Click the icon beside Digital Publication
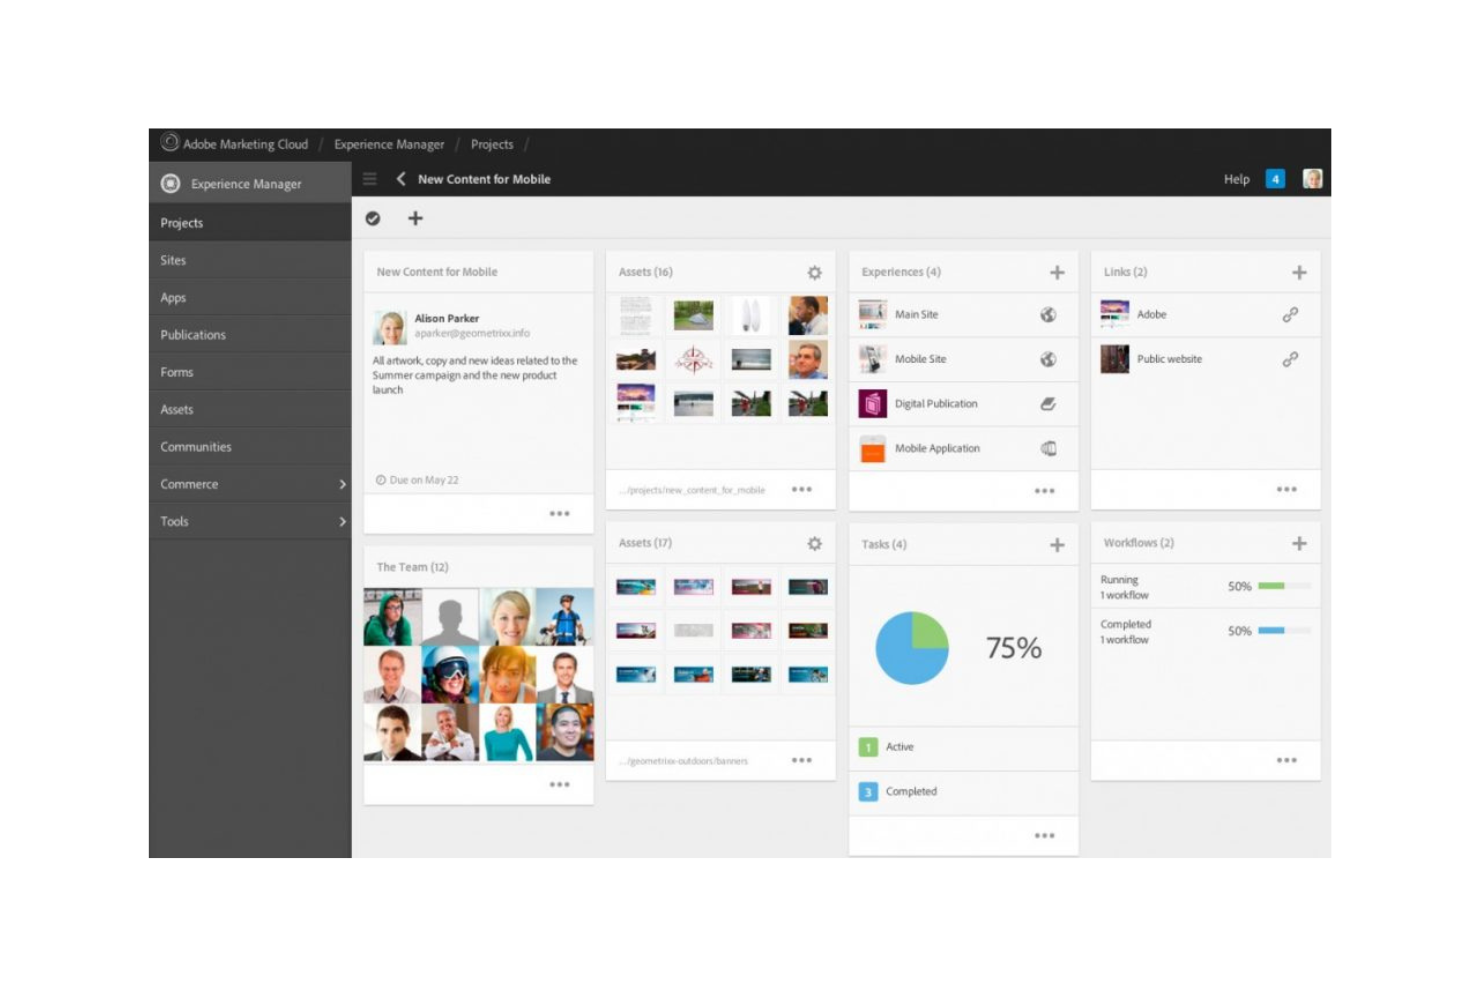 [1048, 404]
